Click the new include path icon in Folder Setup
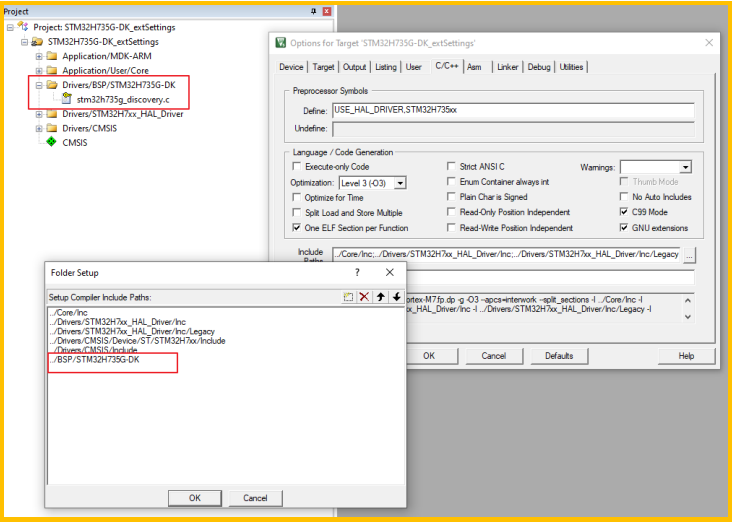732x523 pixels. [x=348, y=297]
